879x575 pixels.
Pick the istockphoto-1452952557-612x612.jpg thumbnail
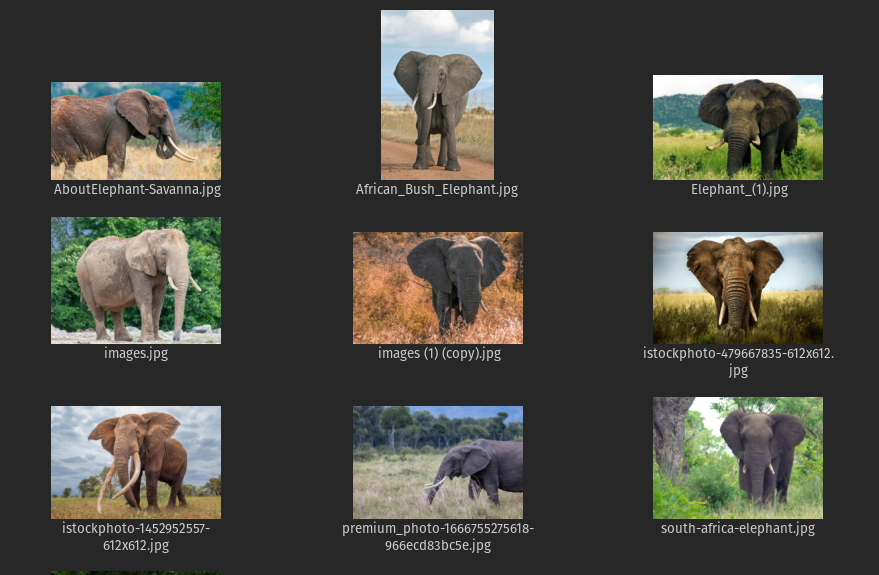click(136, 462)
